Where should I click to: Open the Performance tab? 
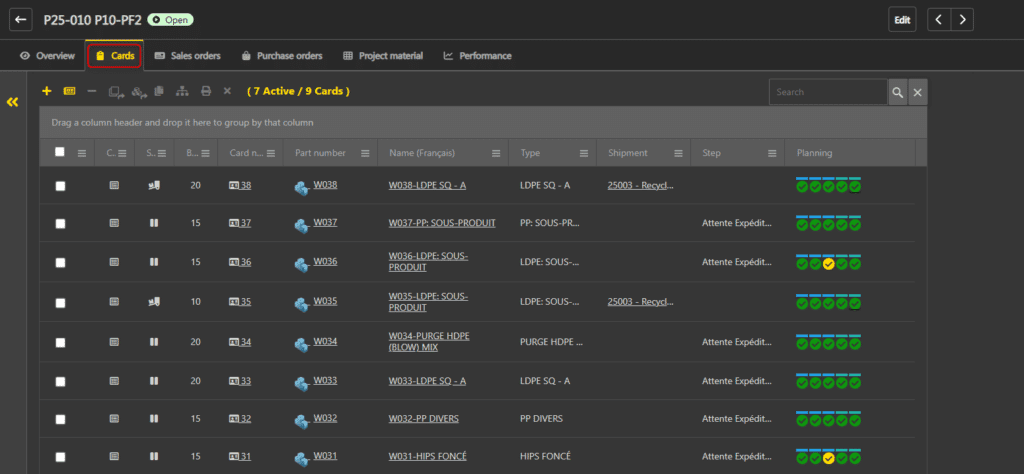477,56
